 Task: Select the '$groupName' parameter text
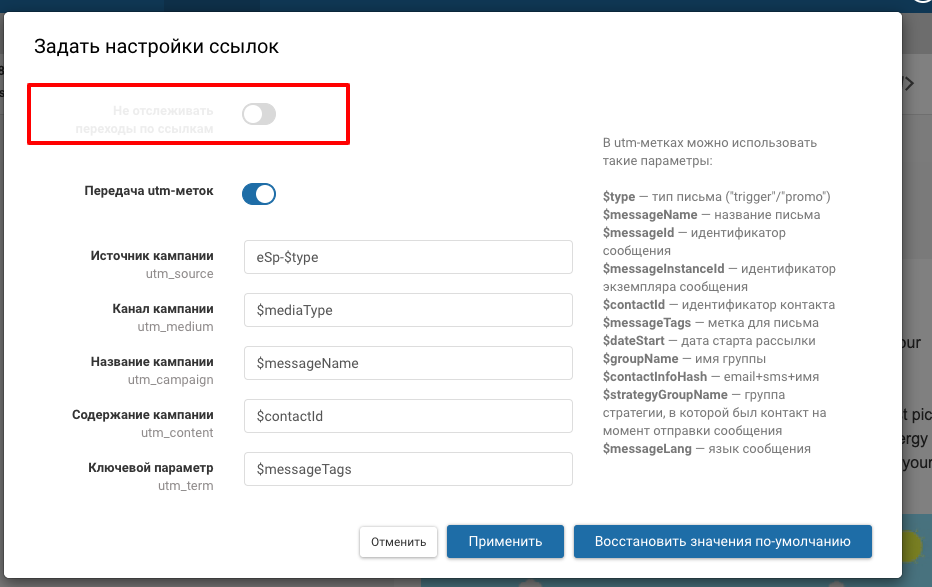(640, 359)
